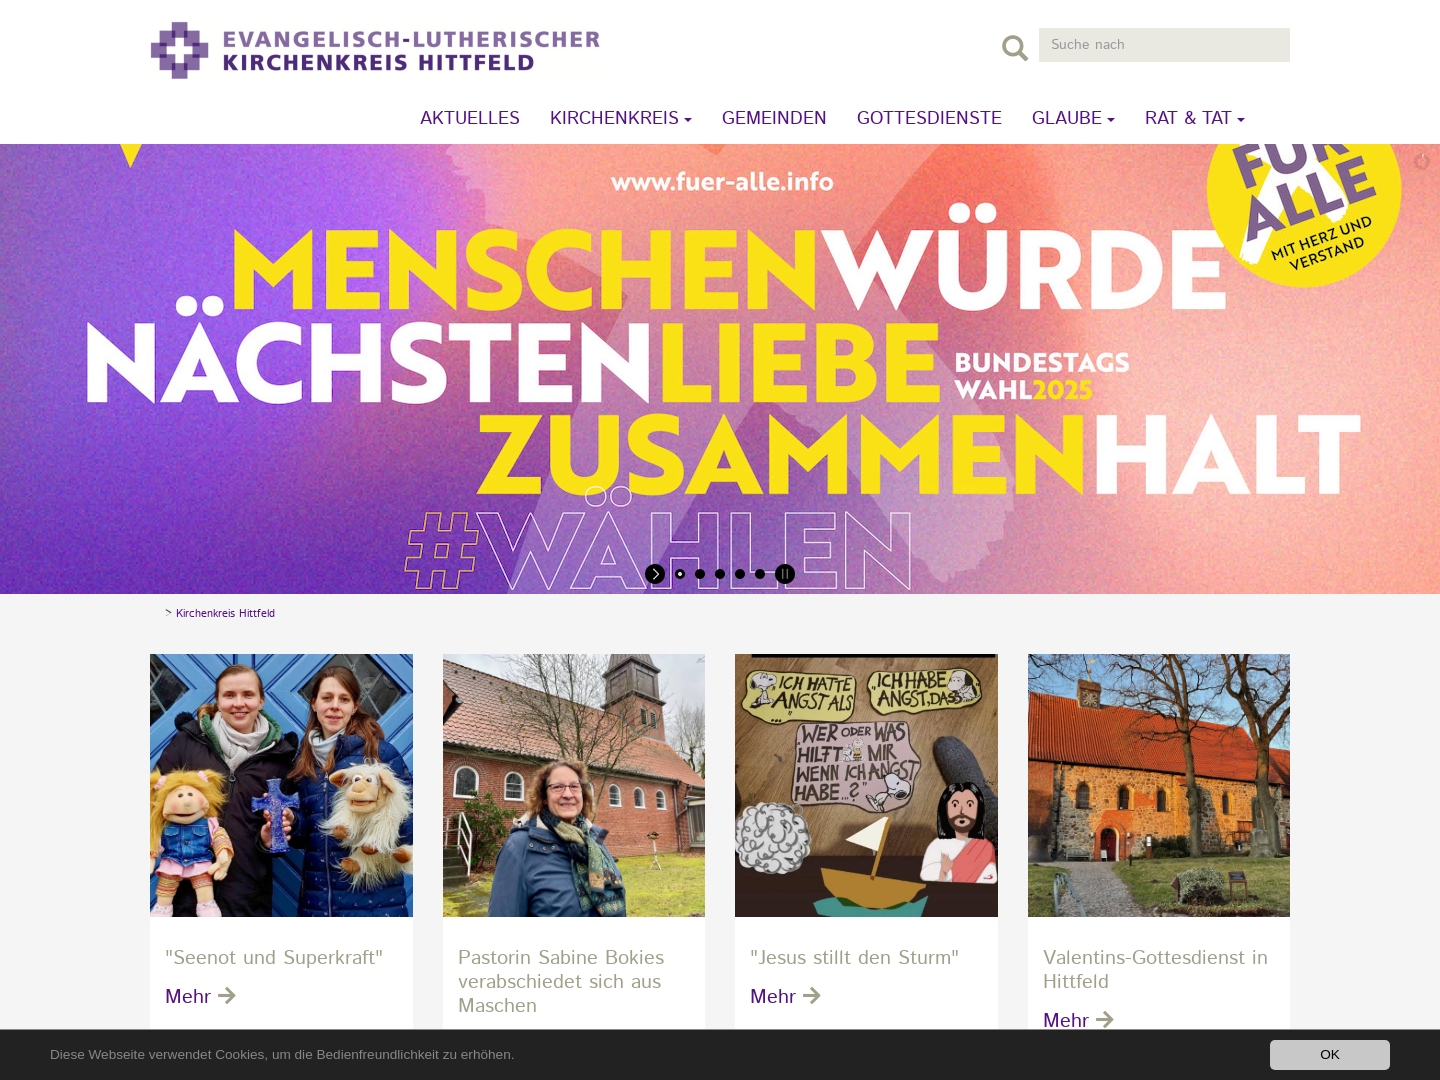Open the Hittfeld church photo
The height and width of the screenshot is (1080, 1440).
(1159, 785)
